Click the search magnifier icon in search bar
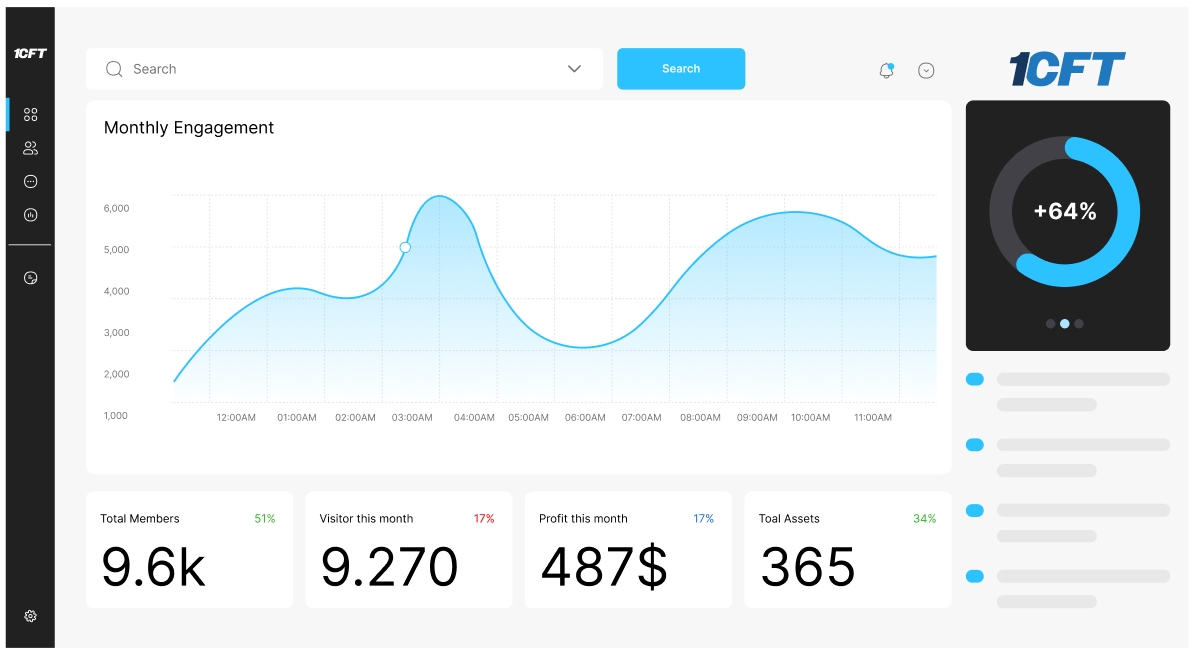This screenshot has width=1195, height=653. tap(114, 69)
